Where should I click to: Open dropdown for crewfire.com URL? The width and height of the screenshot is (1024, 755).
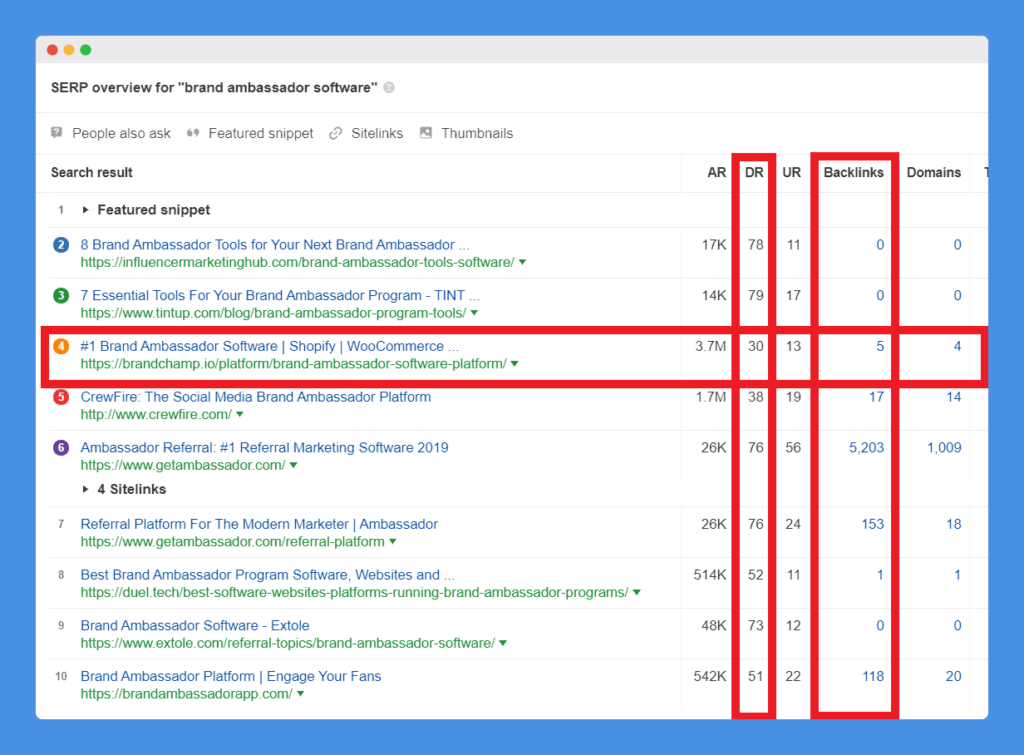240,414
